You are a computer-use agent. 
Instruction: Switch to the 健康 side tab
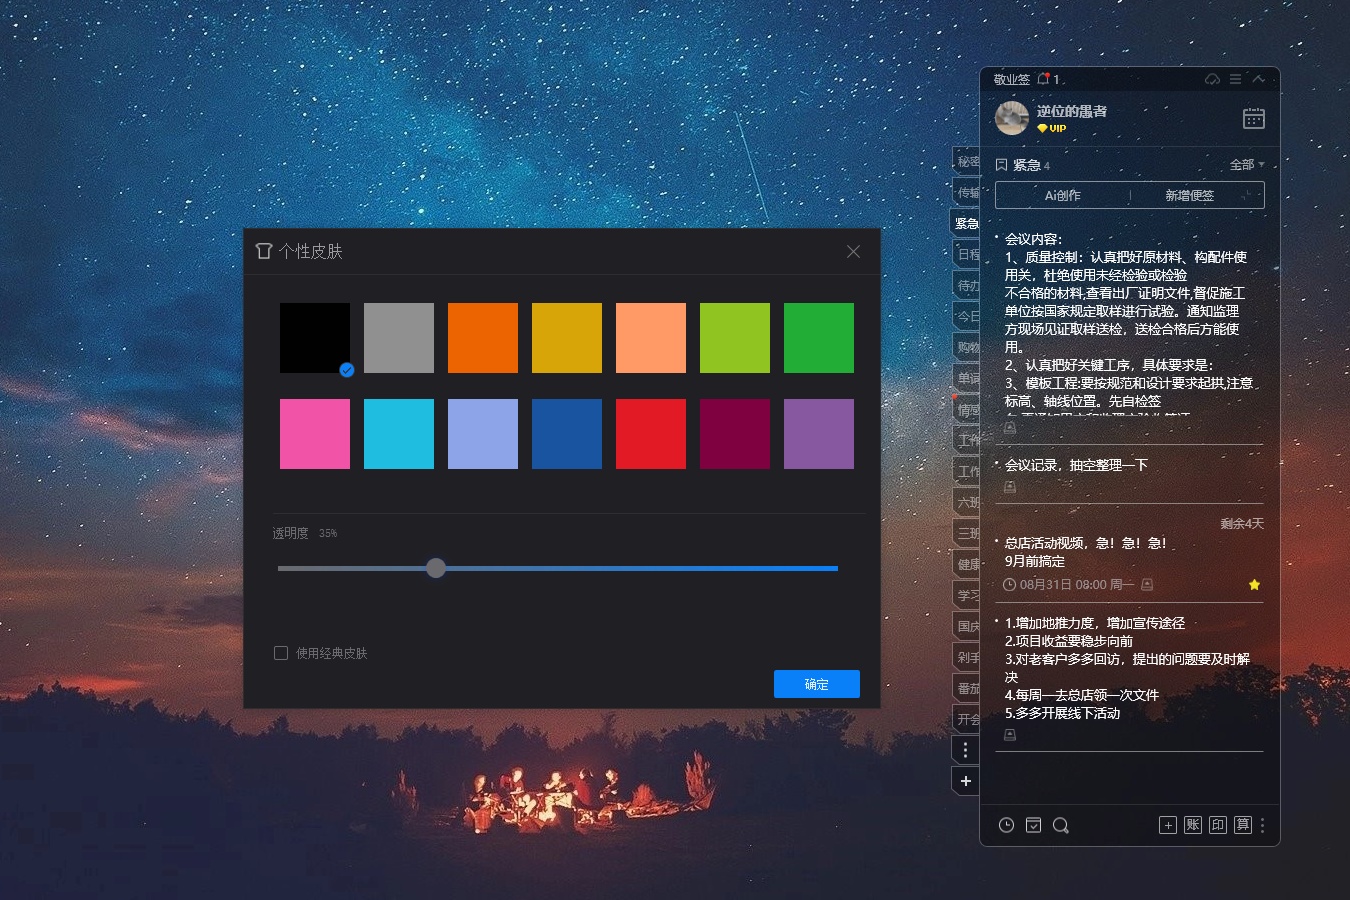point(966,564)
